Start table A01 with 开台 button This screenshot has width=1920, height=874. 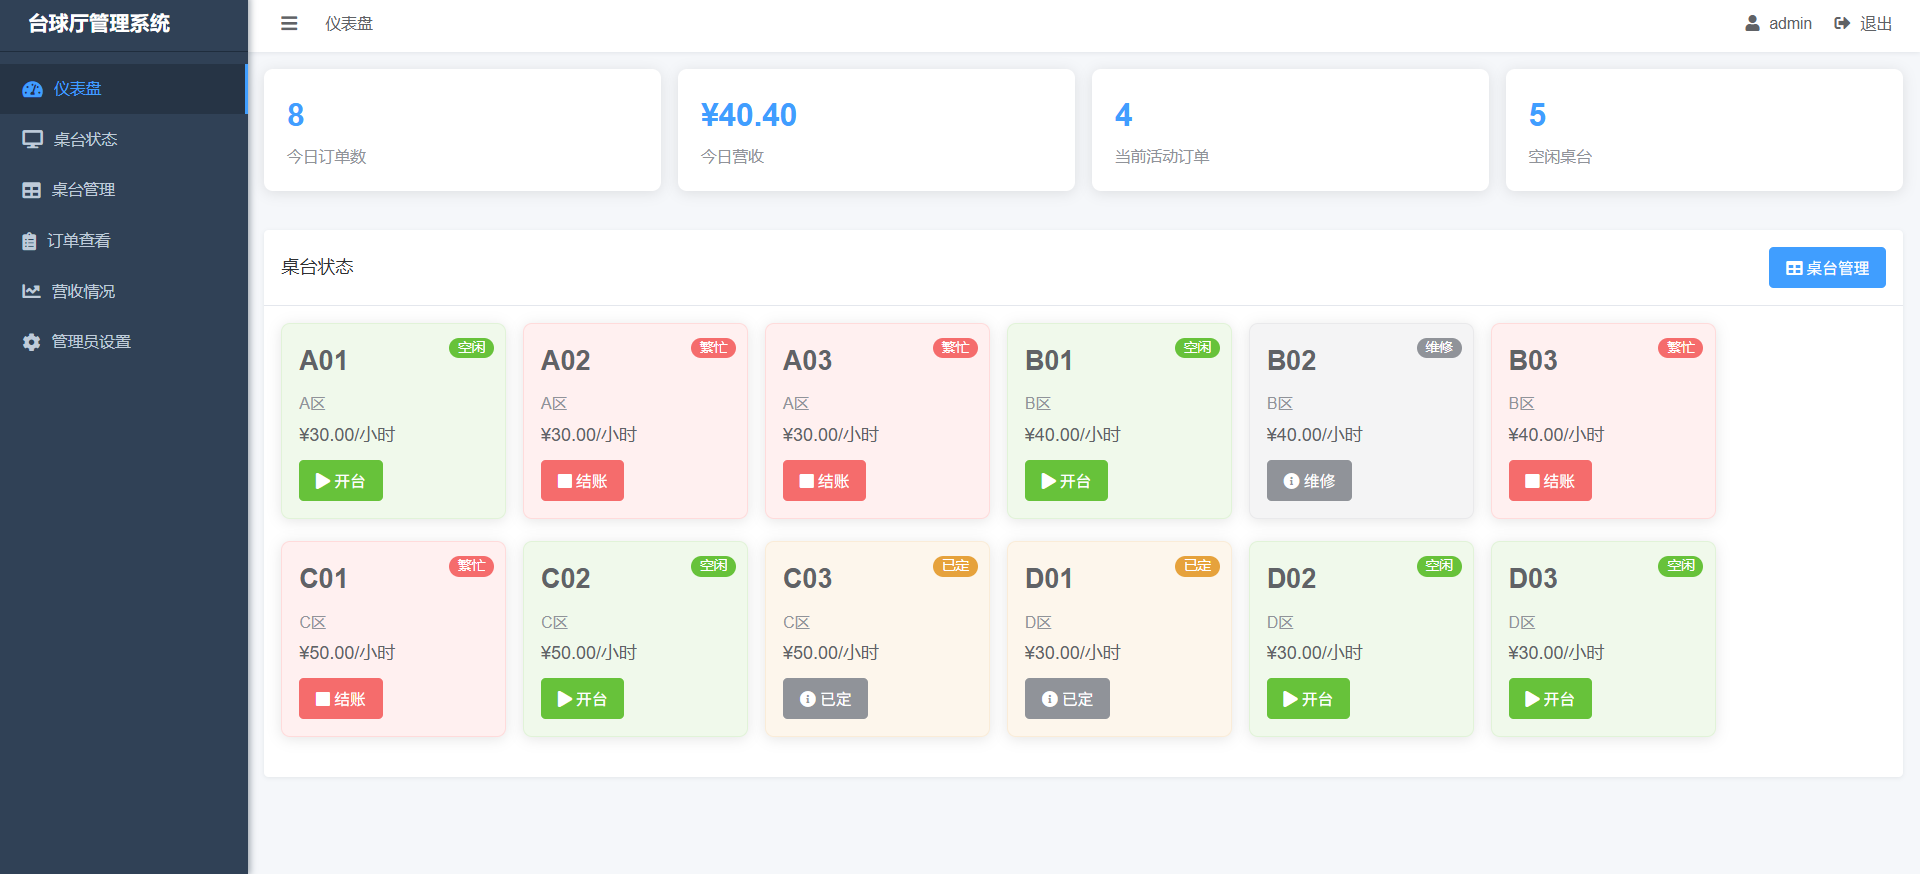point(340,481)
